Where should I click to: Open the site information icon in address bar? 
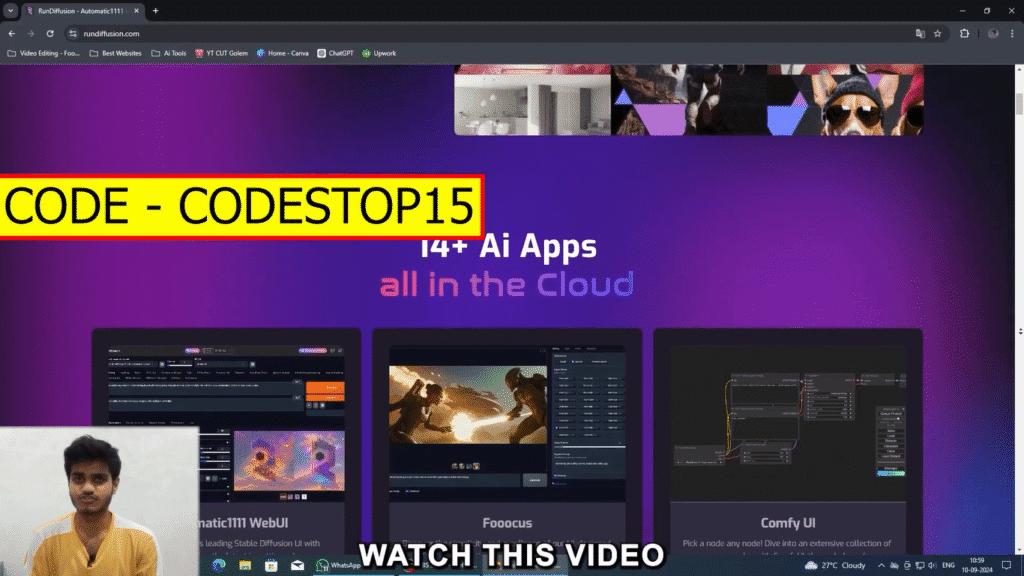(73, 33)
